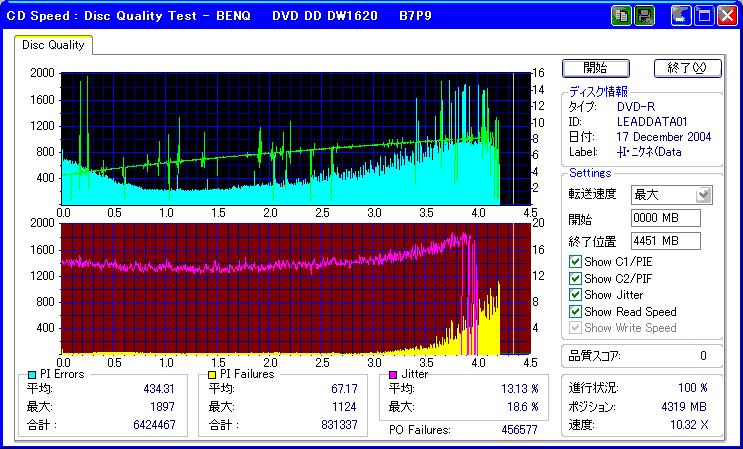Image resolution: width=743 pixels, height=449 pixels.
Task: Toggle the Show C1/PIE checkbox
Action: point(575,261)
